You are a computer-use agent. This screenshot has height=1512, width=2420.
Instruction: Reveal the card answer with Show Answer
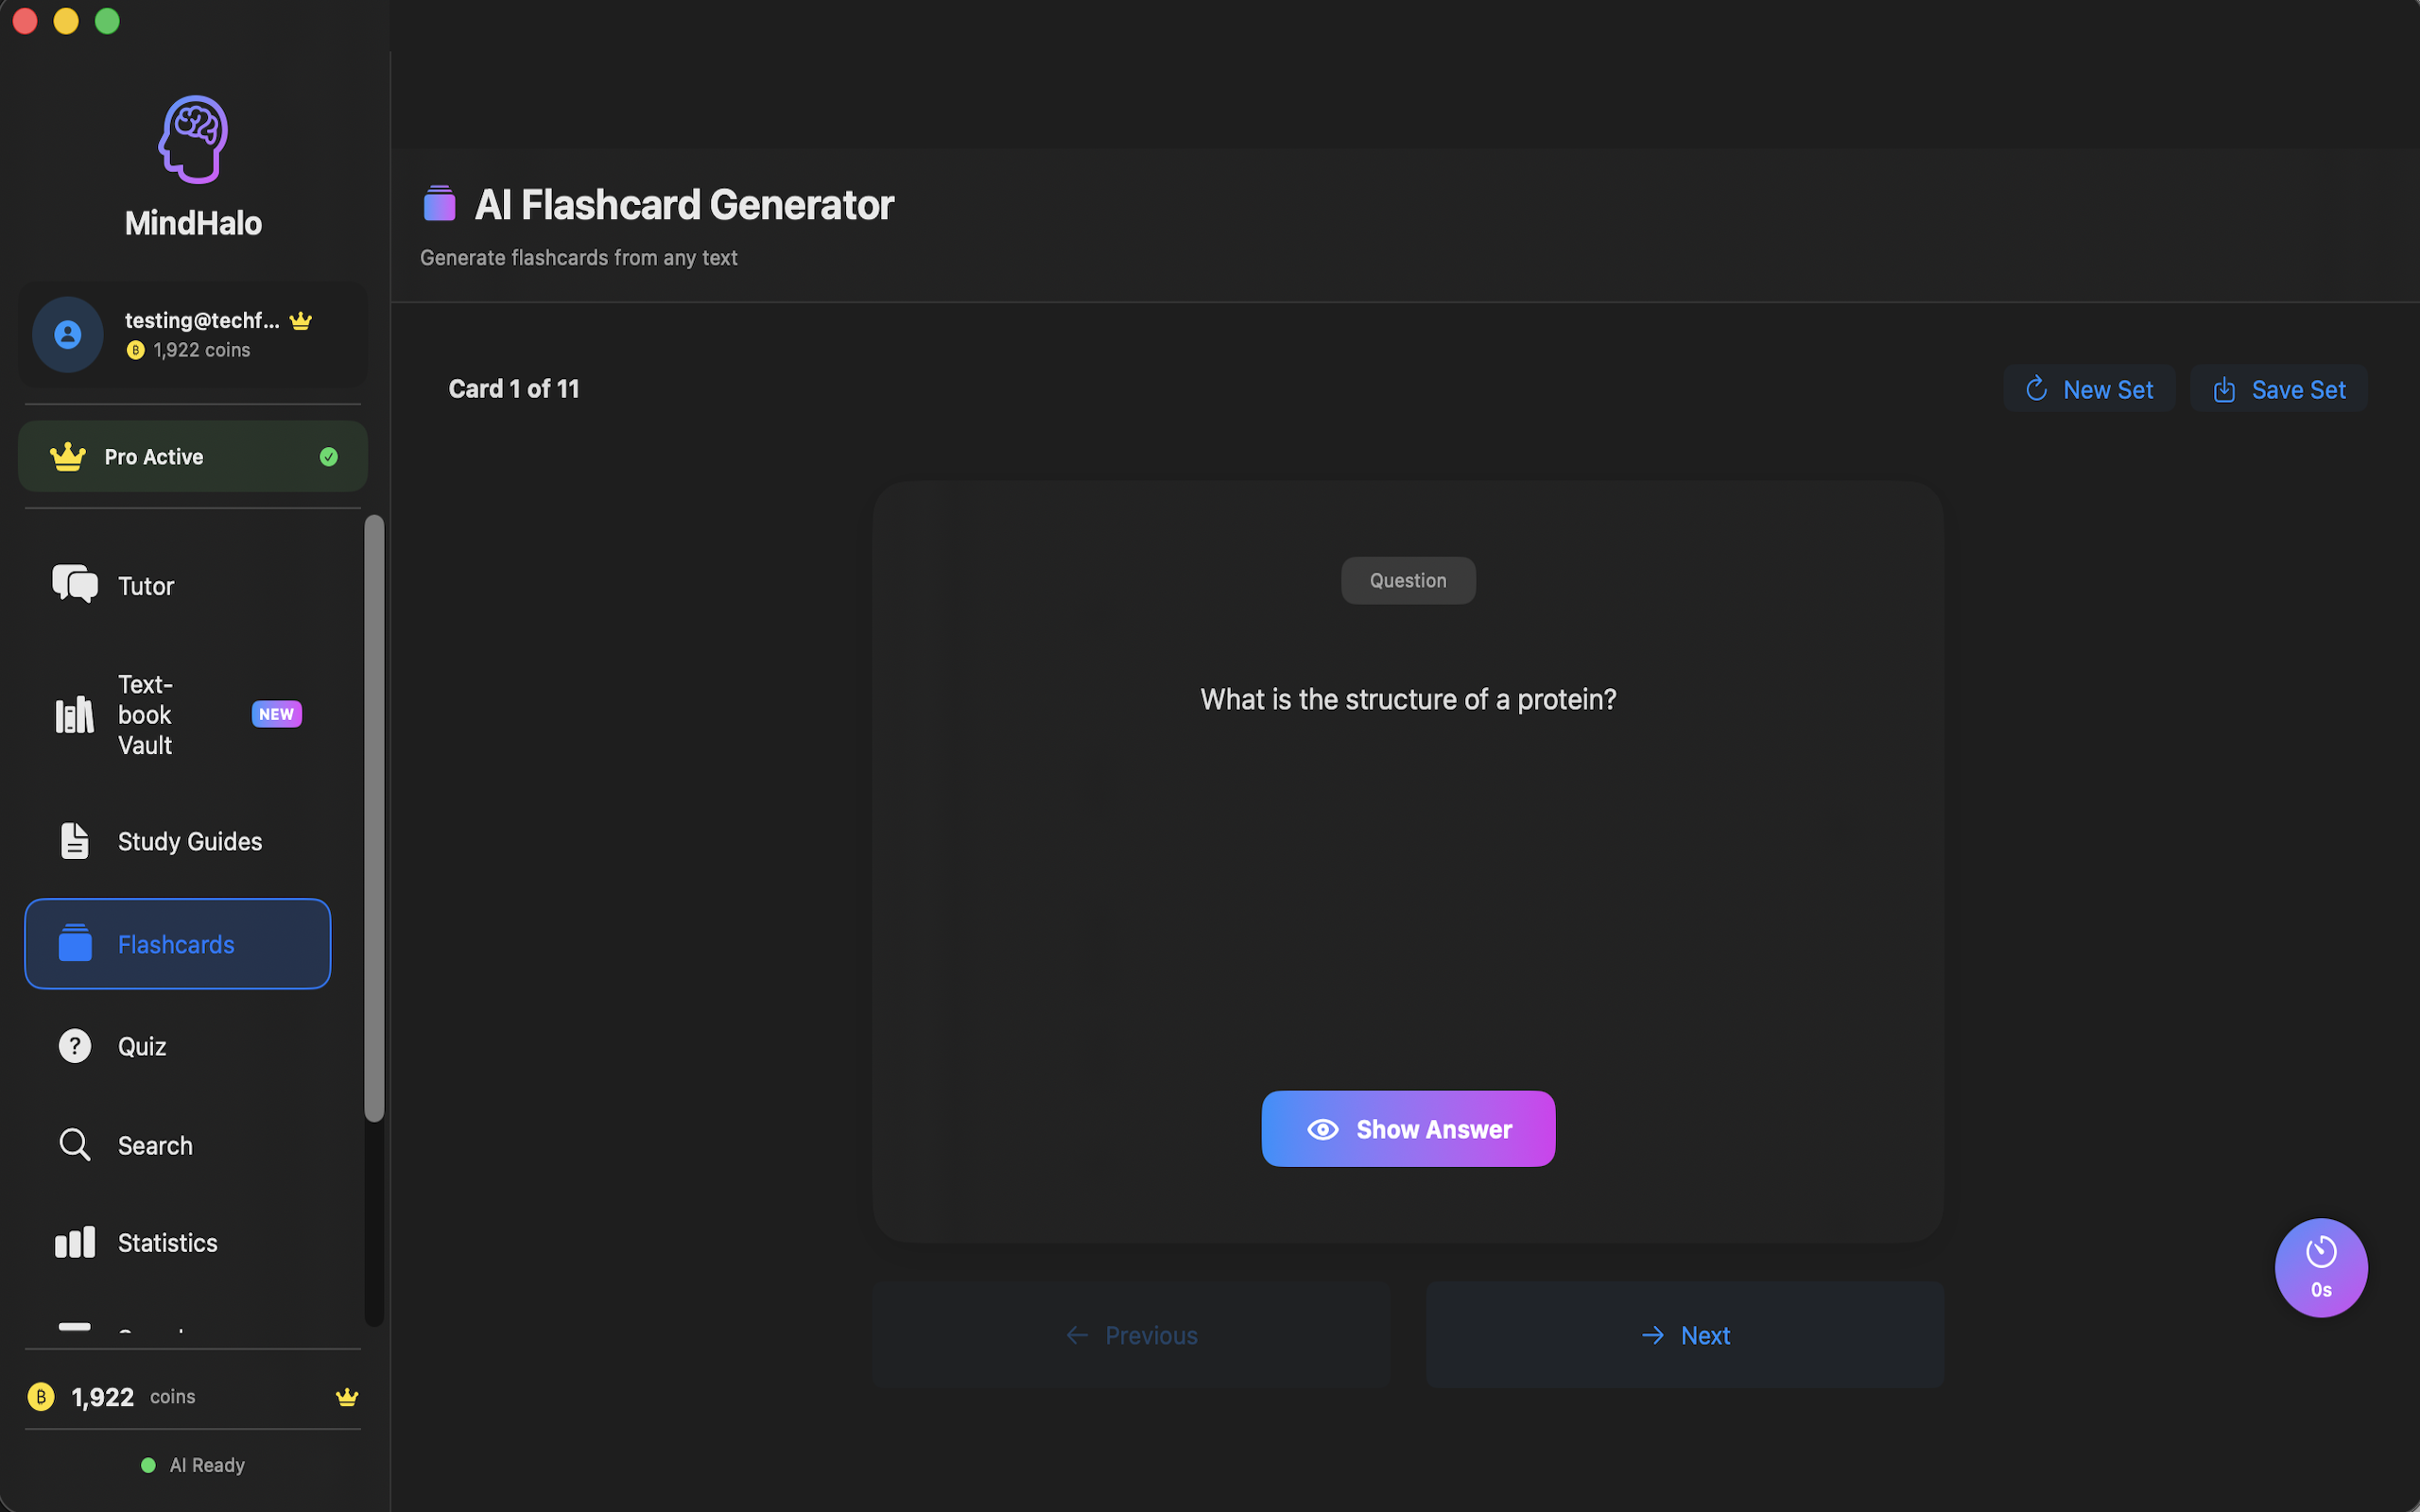pos(1407,1128)
